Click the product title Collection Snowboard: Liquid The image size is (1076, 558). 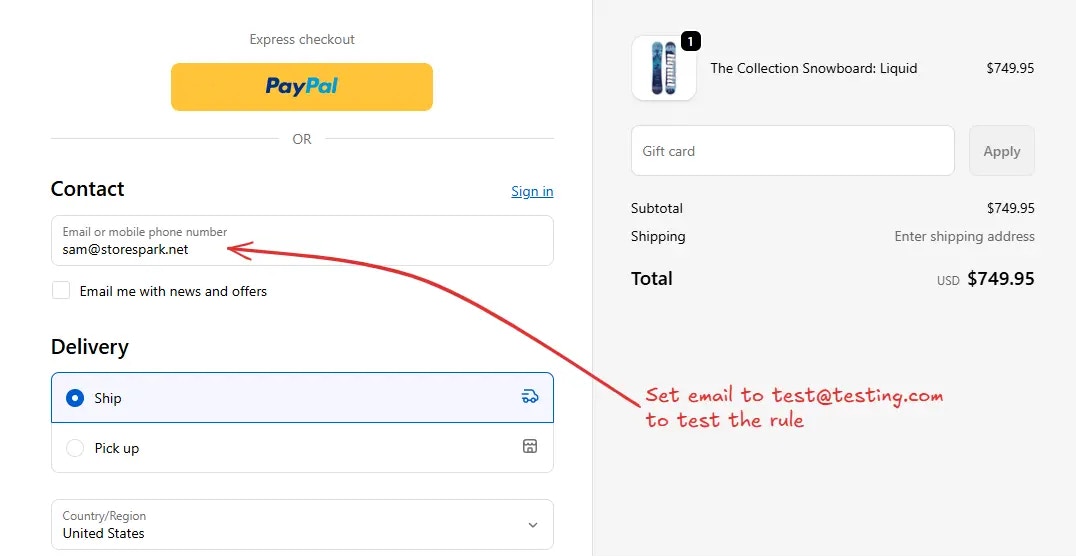point(813,68)
